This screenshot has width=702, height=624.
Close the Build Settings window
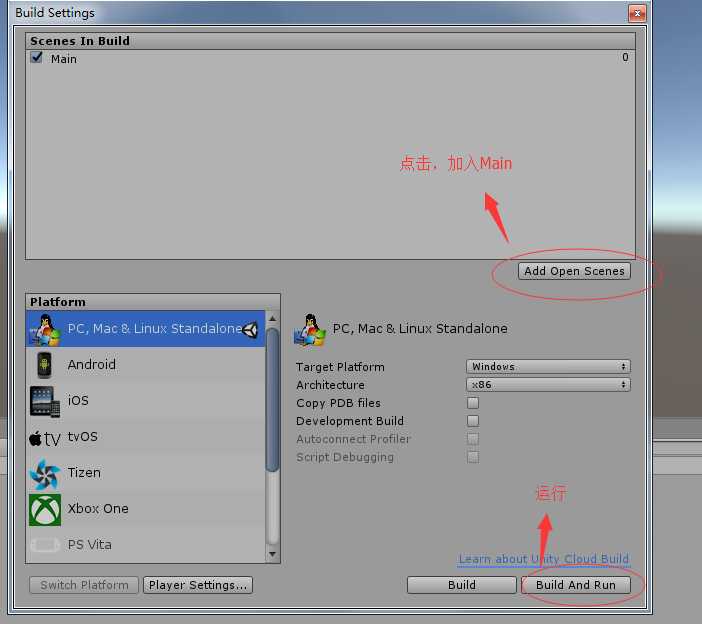pos(637,13)
